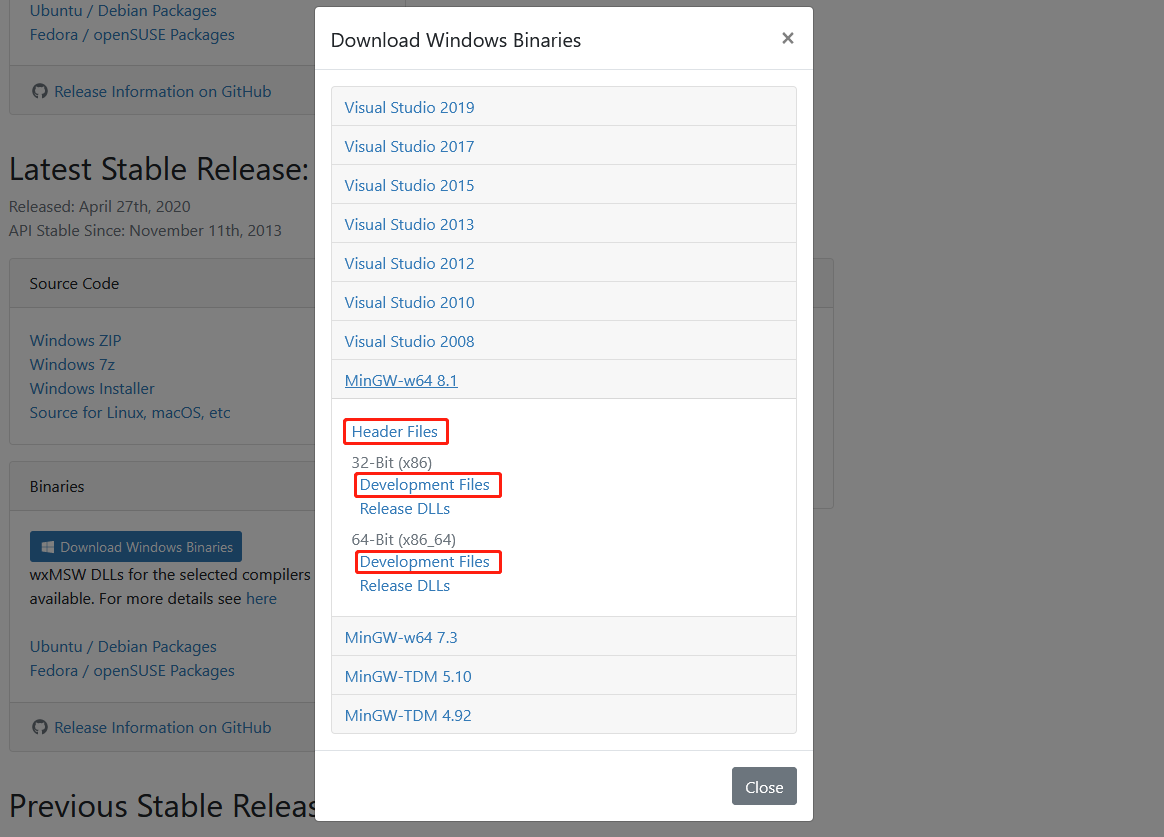Click the GitHub icon in the top release panel

[x=40, y=91]
